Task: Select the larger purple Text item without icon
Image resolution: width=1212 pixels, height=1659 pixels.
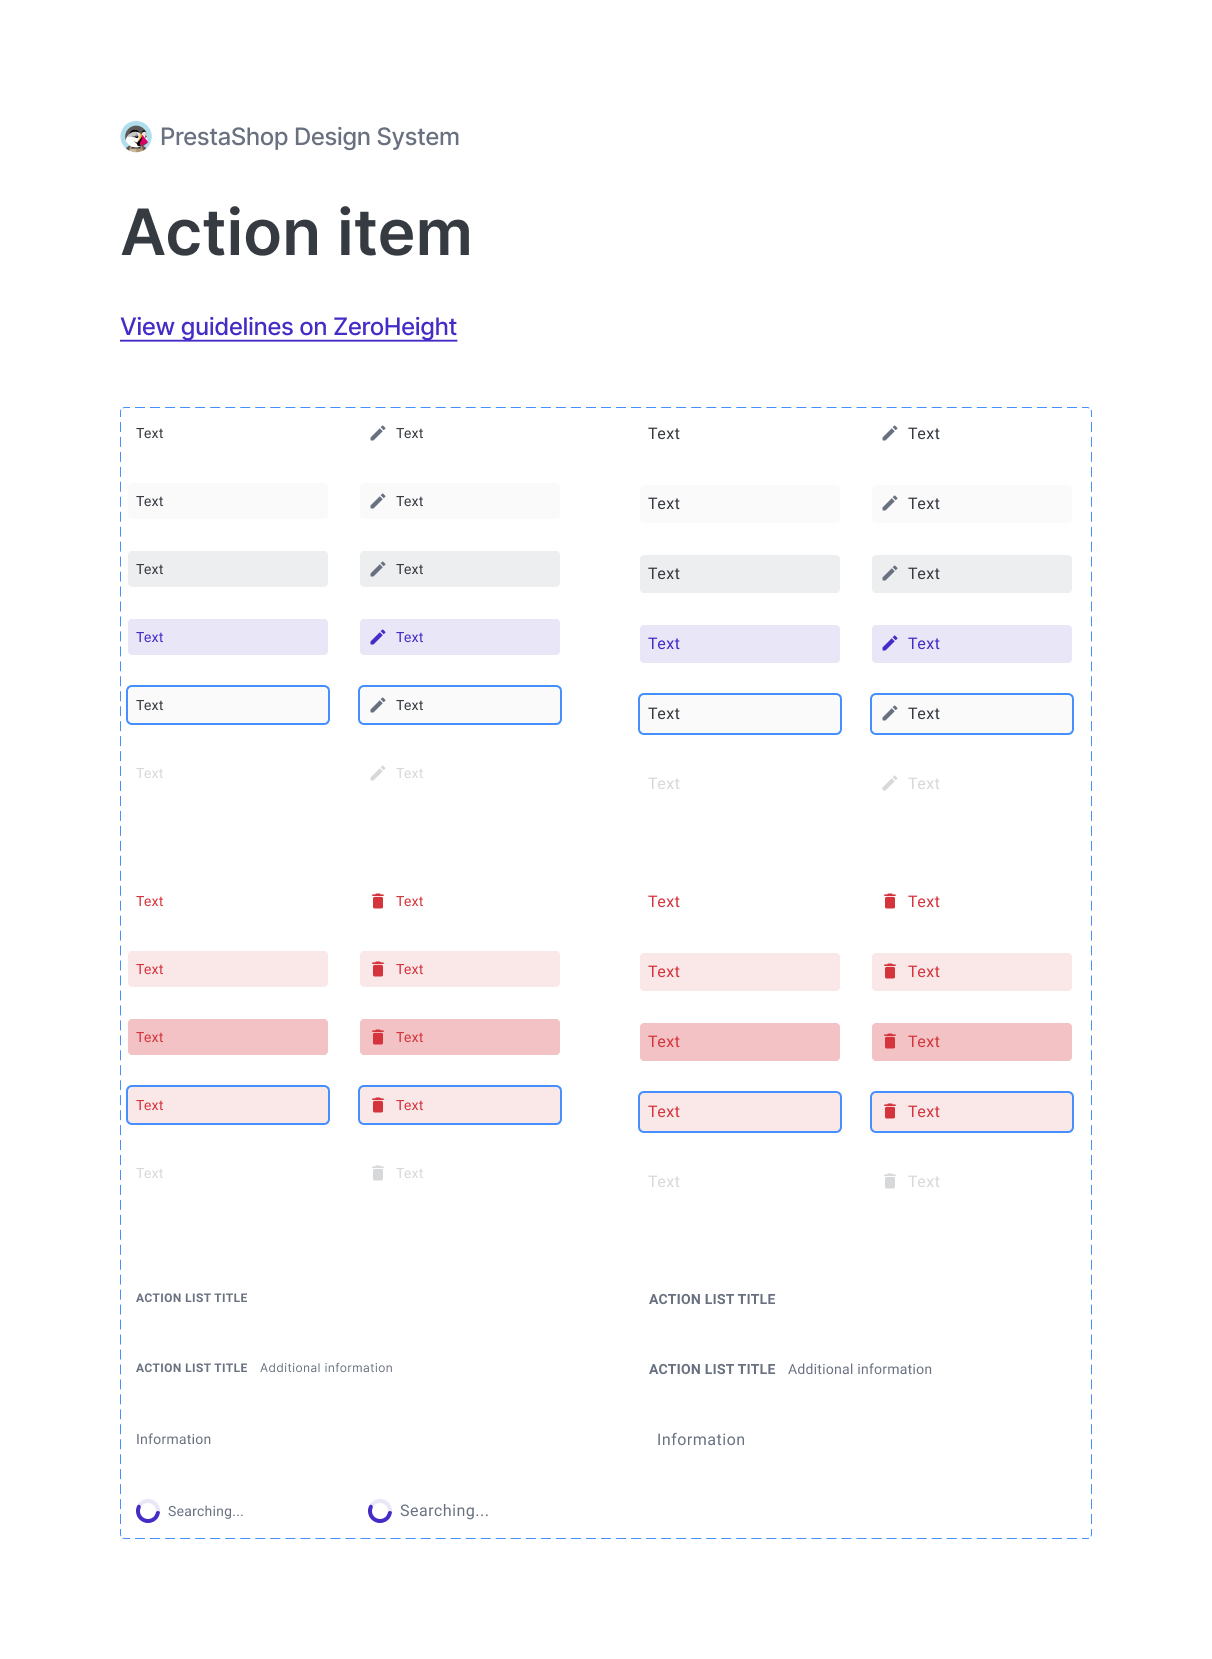Action: [739, 643]
